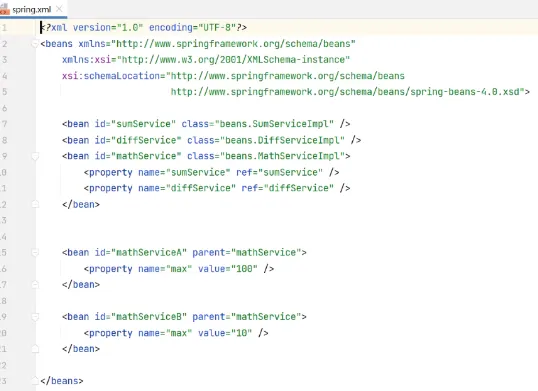Click ref="sumService" in property tag
This screenshot has width=538, height=391.
[279, 172]
